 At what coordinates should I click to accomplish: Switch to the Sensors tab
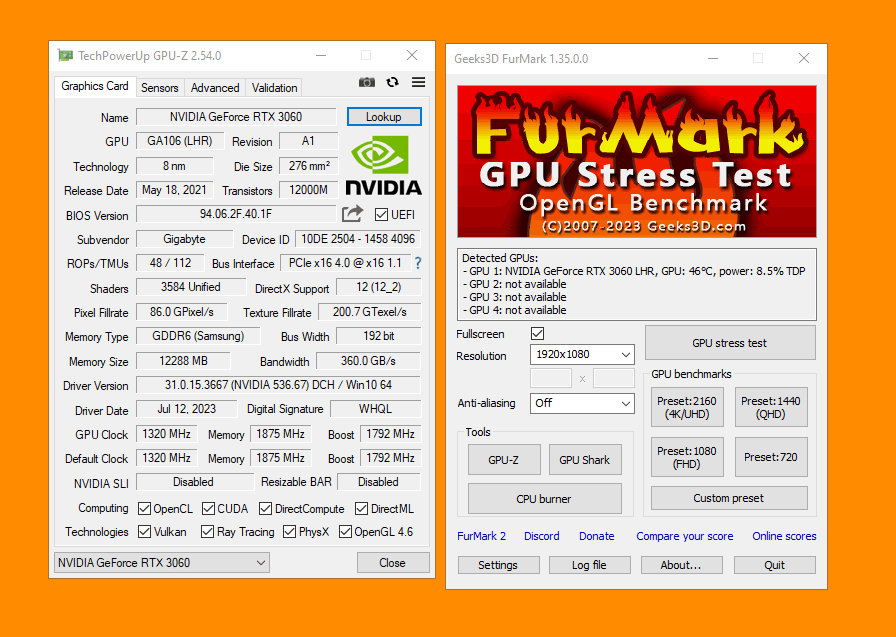tap(159, 88)
